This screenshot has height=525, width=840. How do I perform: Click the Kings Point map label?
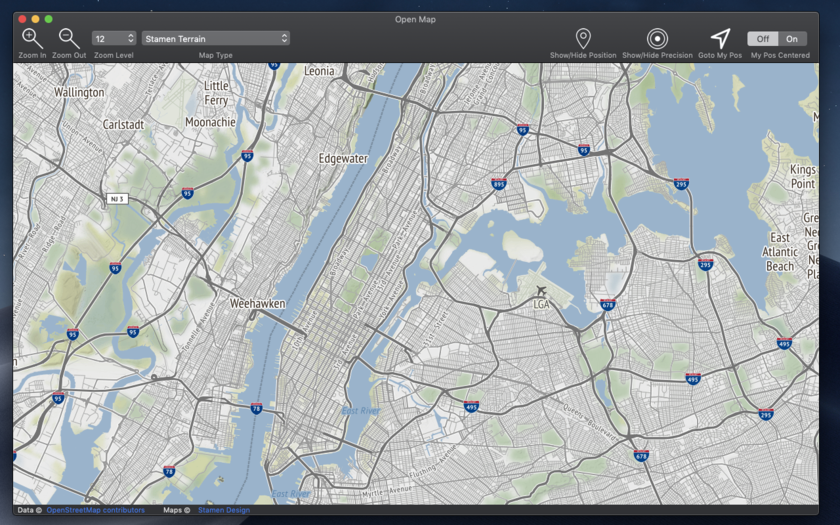click(802, 176)
